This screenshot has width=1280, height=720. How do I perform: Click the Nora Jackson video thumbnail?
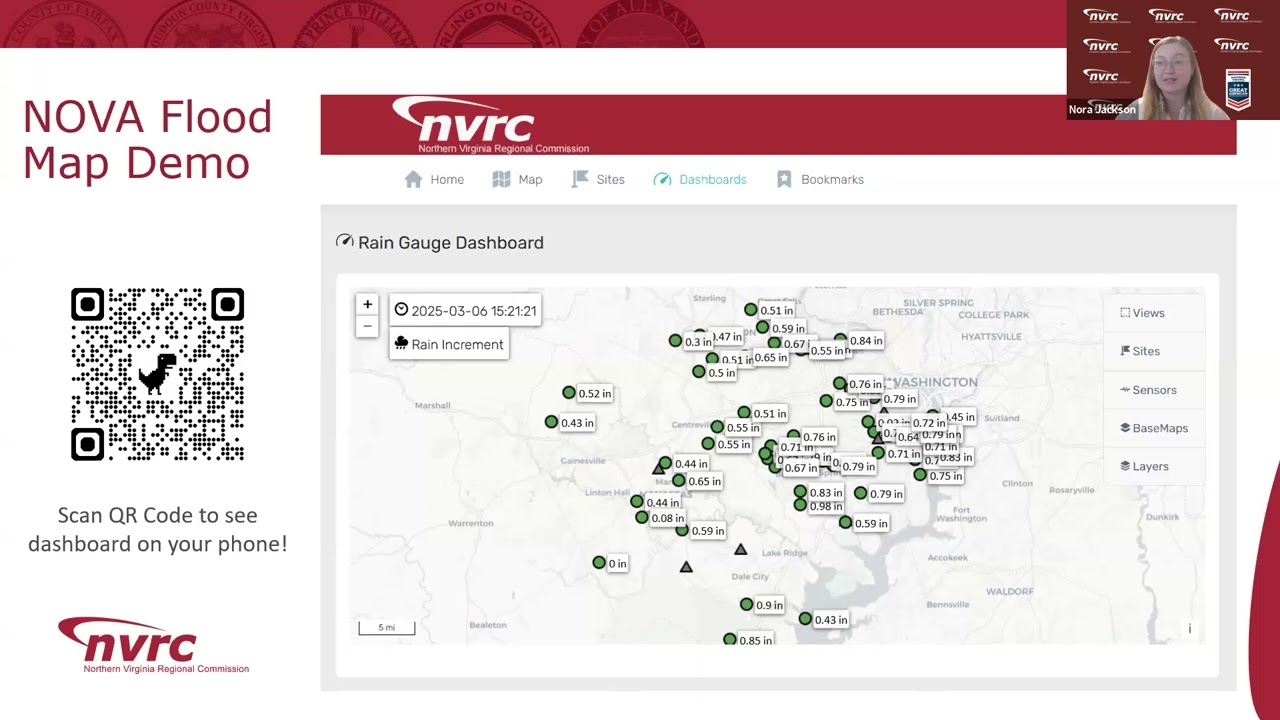(1173, 60)
